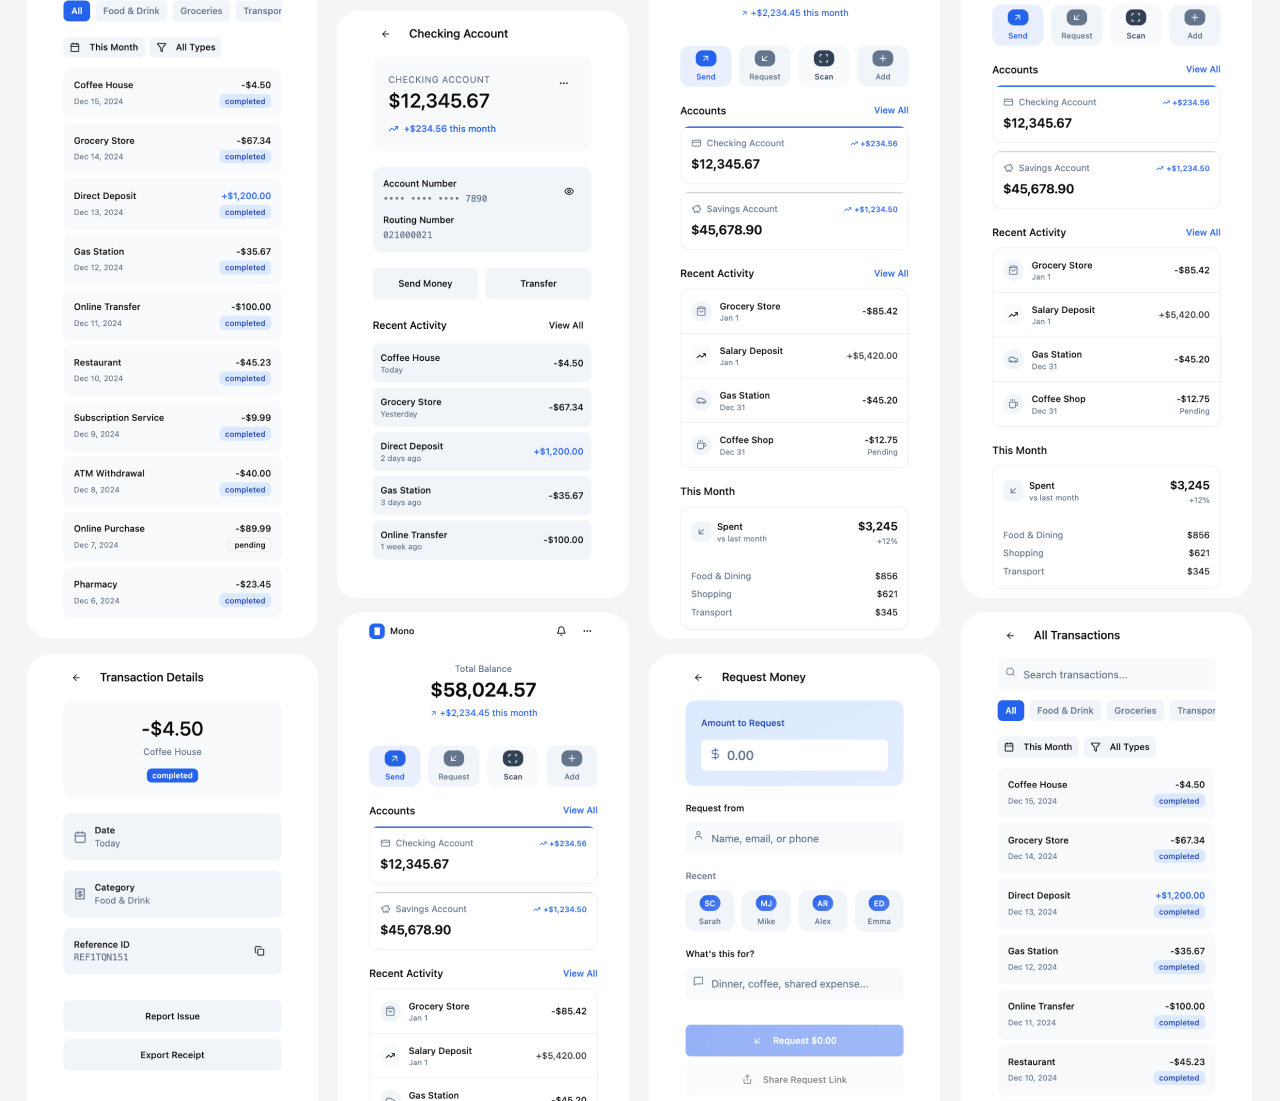Click Share Request Link
The height and width of the screenshot is (1101, 1280).
click(794, 1080)
